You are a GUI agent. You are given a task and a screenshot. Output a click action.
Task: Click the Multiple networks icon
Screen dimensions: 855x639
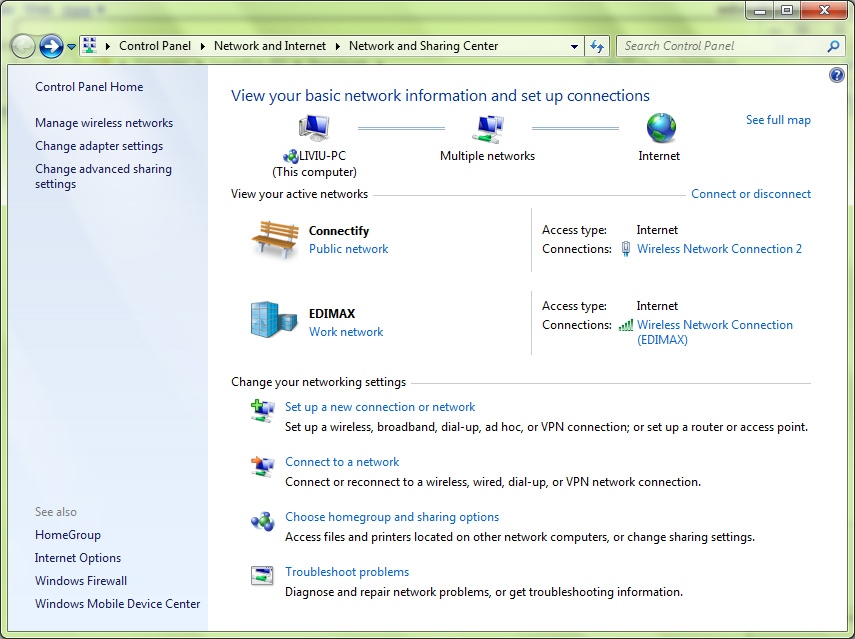point(488,129)
